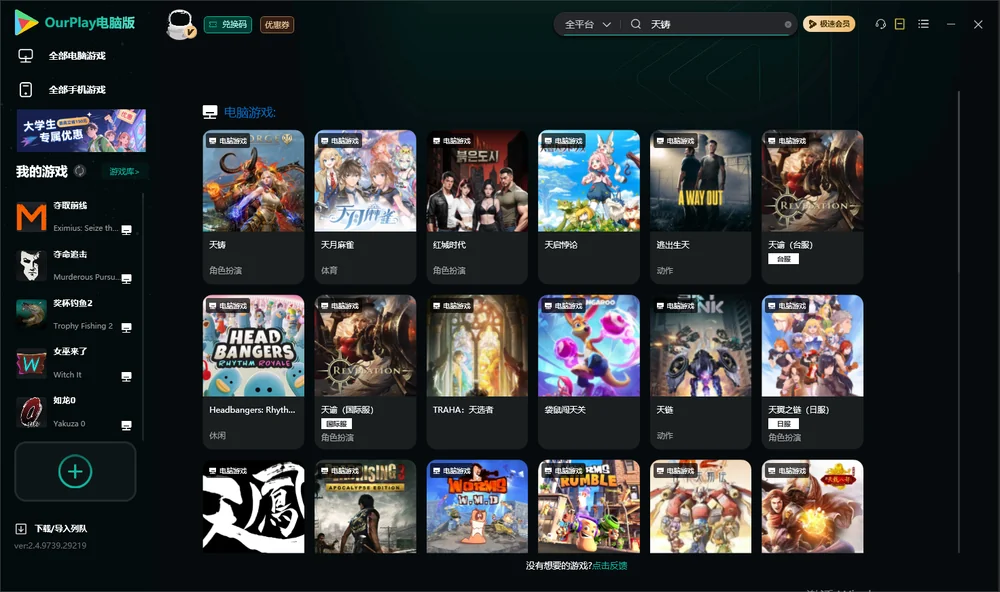
Task: Open the 天谕（台服）game card
Action: [x=812, y=207]
